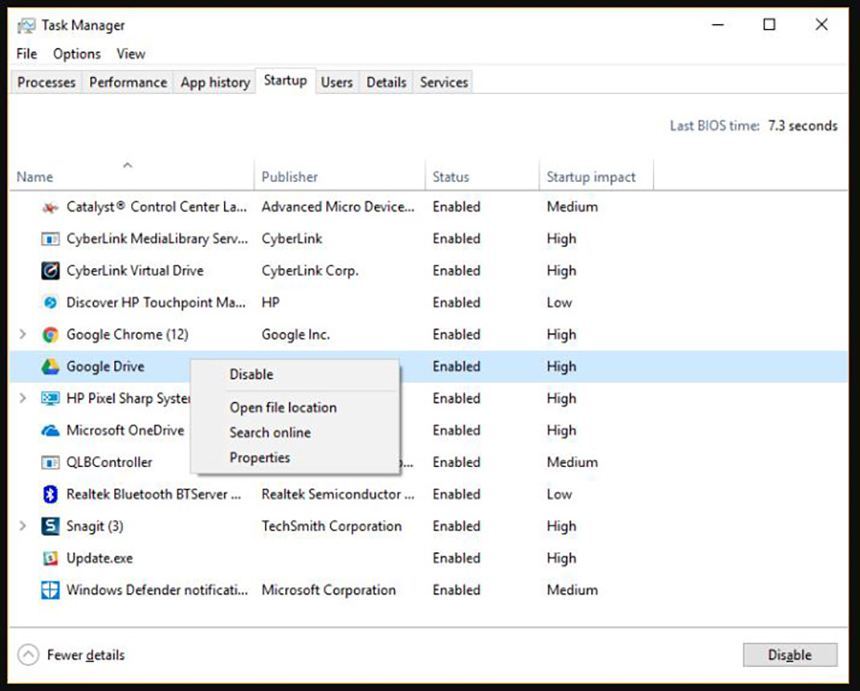Select Open file location in context menu
This screenshot has height=691, width=860.
tap(283, 407)
